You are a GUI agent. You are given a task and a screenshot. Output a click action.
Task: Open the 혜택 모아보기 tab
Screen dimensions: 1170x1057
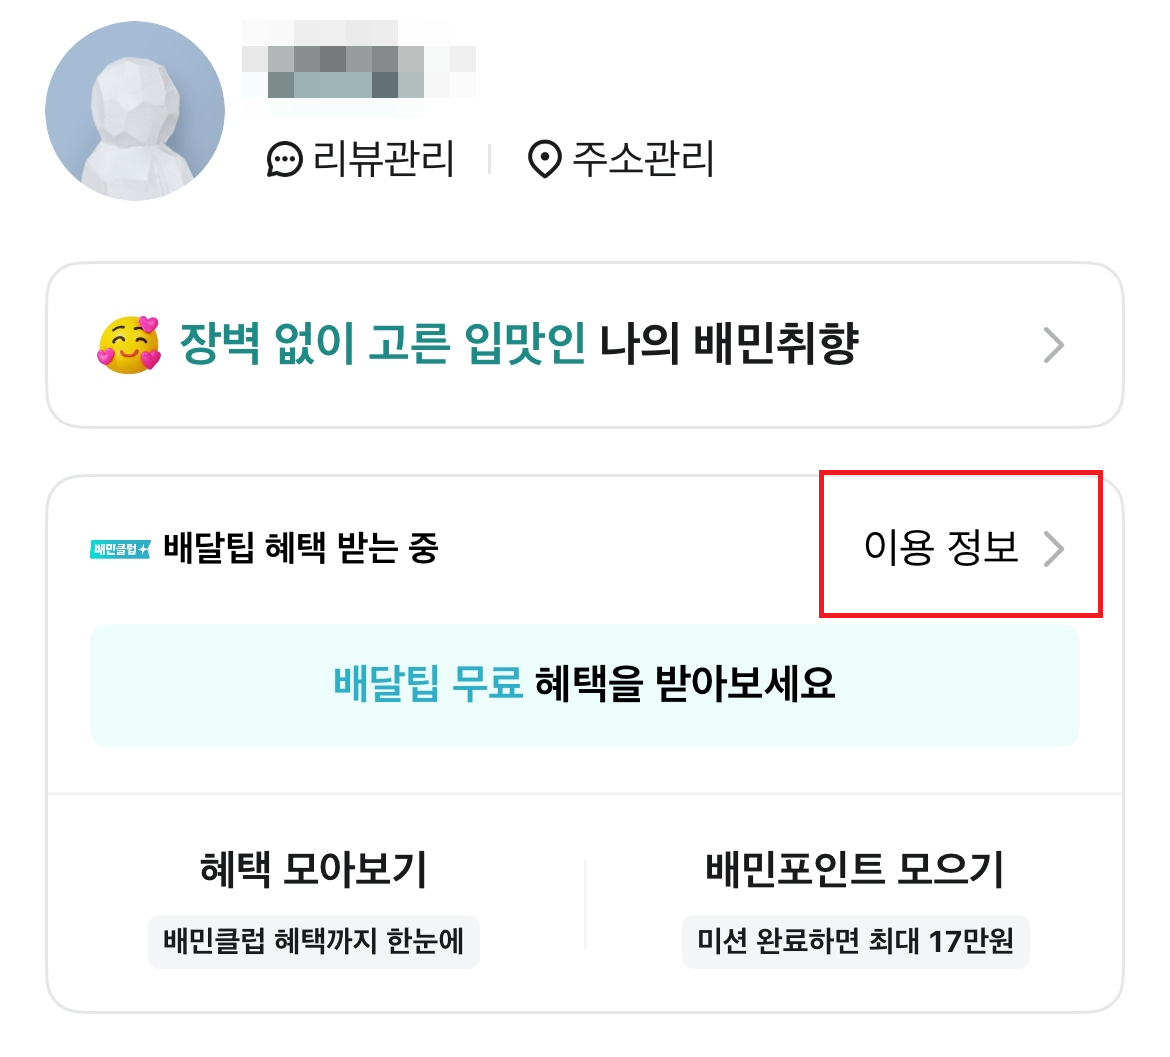point(314,869)
